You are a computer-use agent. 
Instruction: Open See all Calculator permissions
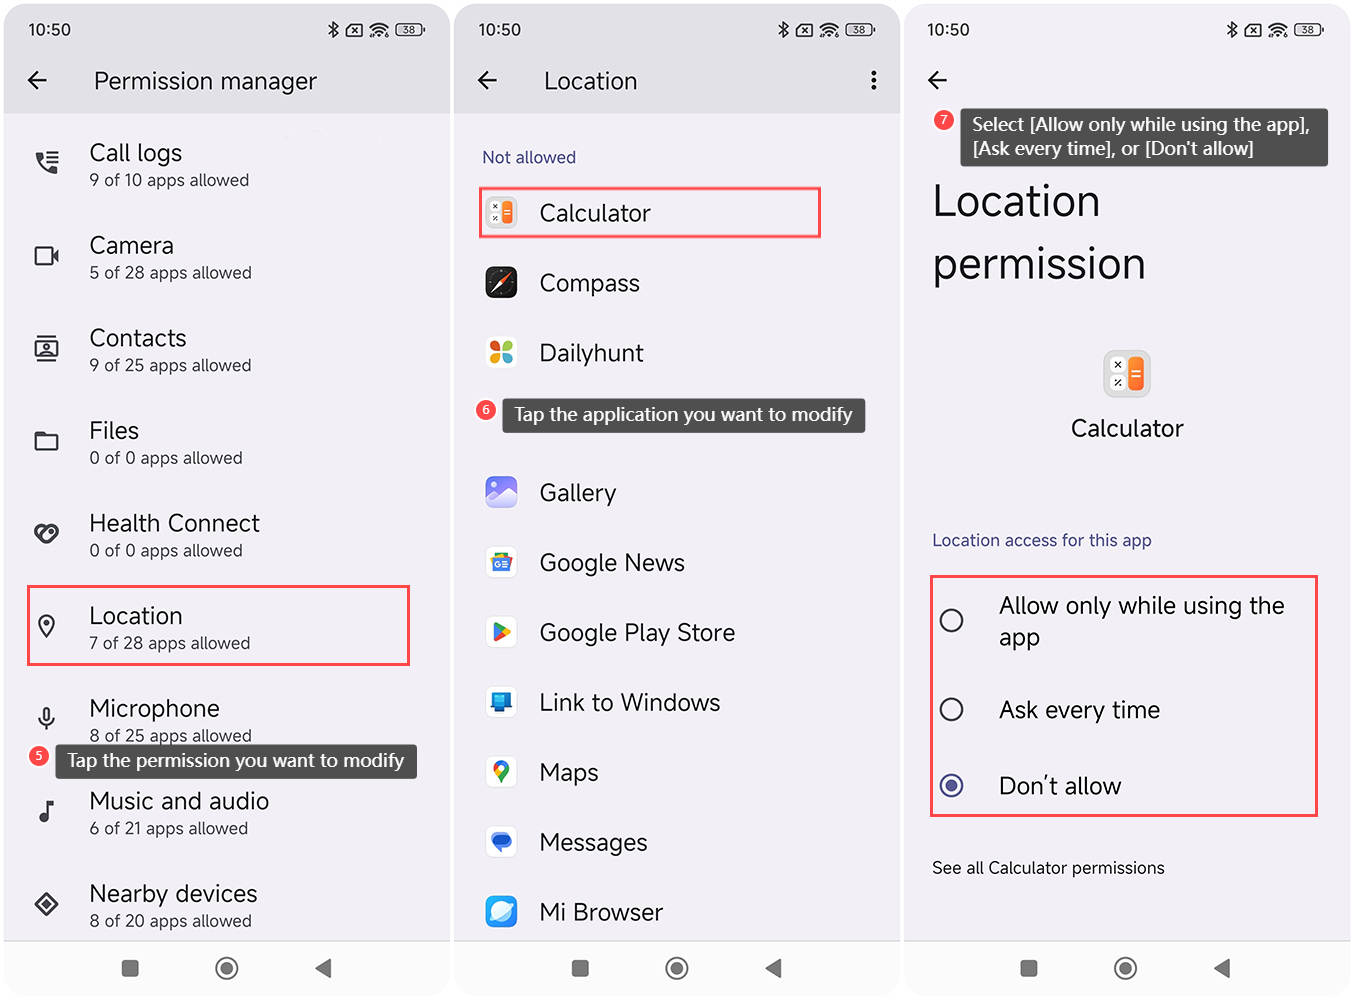pos(1048,868)
